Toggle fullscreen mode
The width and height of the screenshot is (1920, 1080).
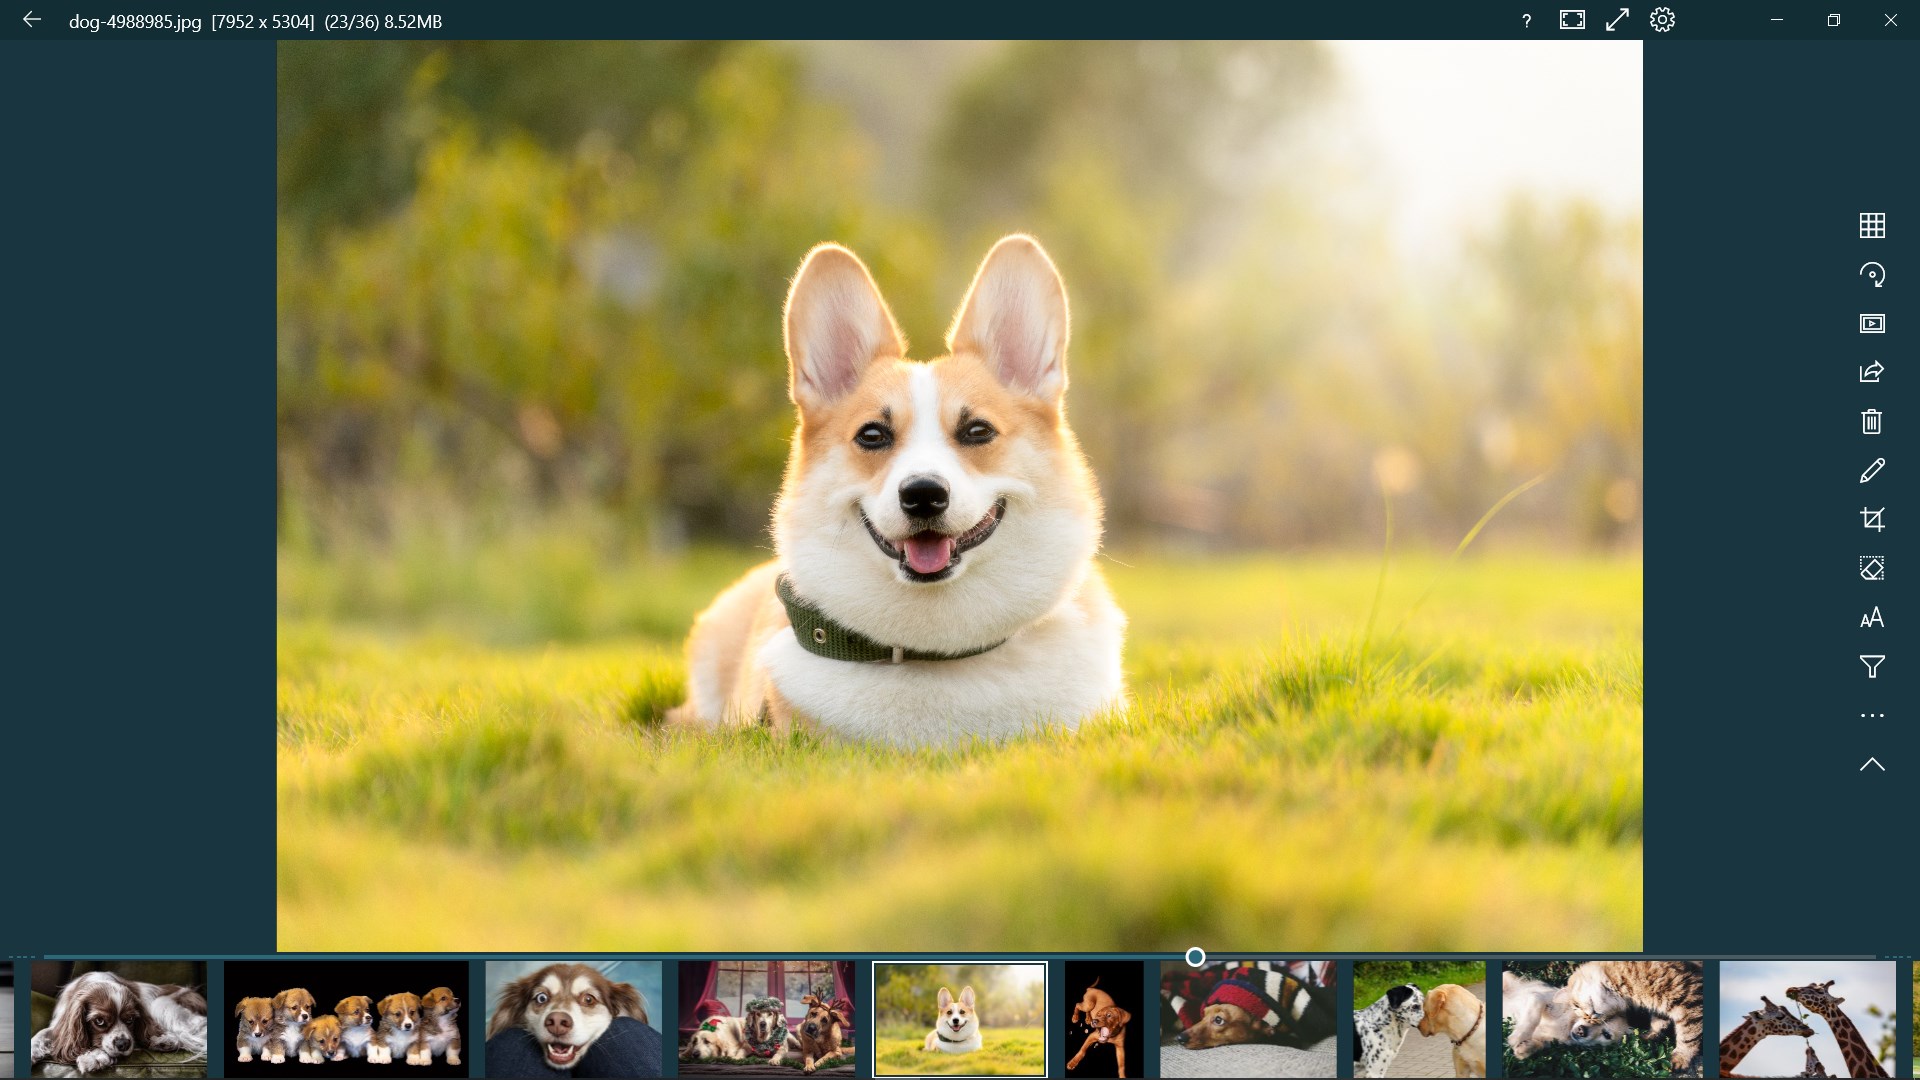(1617, 19)
